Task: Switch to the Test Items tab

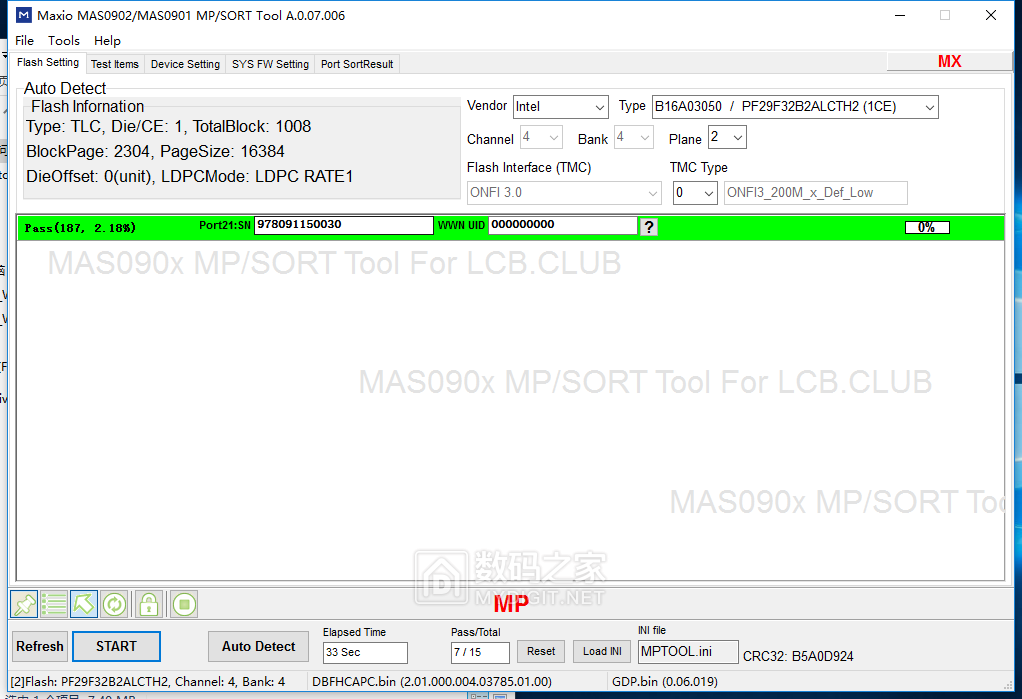Action: (115, 64)
